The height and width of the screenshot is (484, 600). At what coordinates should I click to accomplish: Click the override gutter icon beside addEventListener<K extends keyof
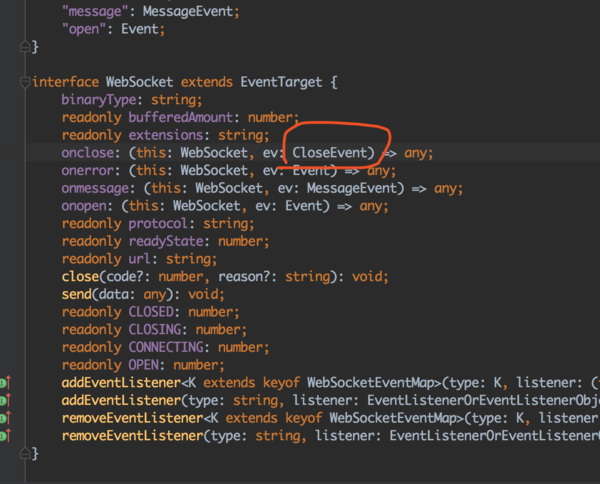(x=5, y=382)
